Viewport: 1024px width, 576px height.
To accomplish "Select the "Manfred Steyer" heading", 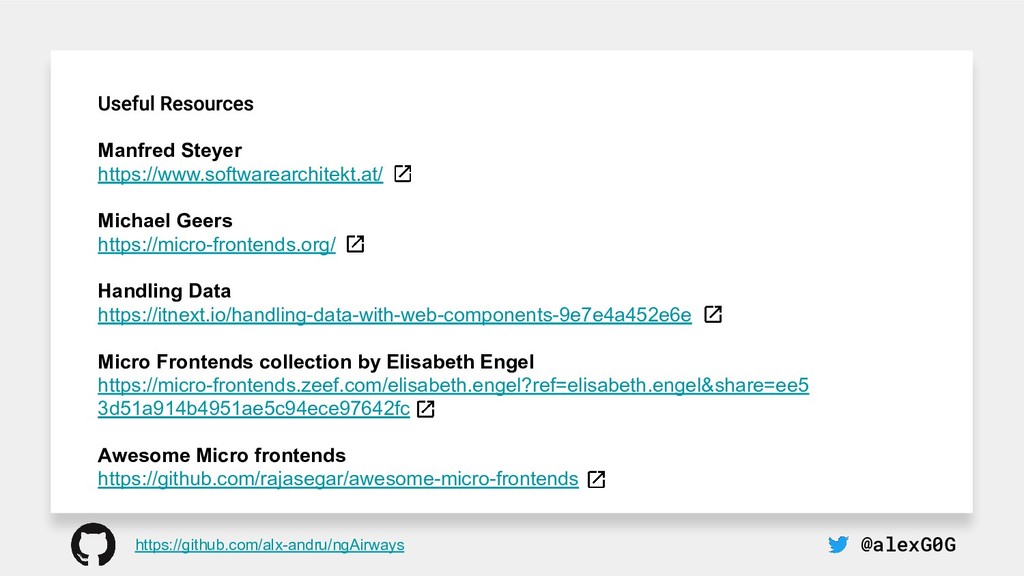I will click(x=170, y=151).
